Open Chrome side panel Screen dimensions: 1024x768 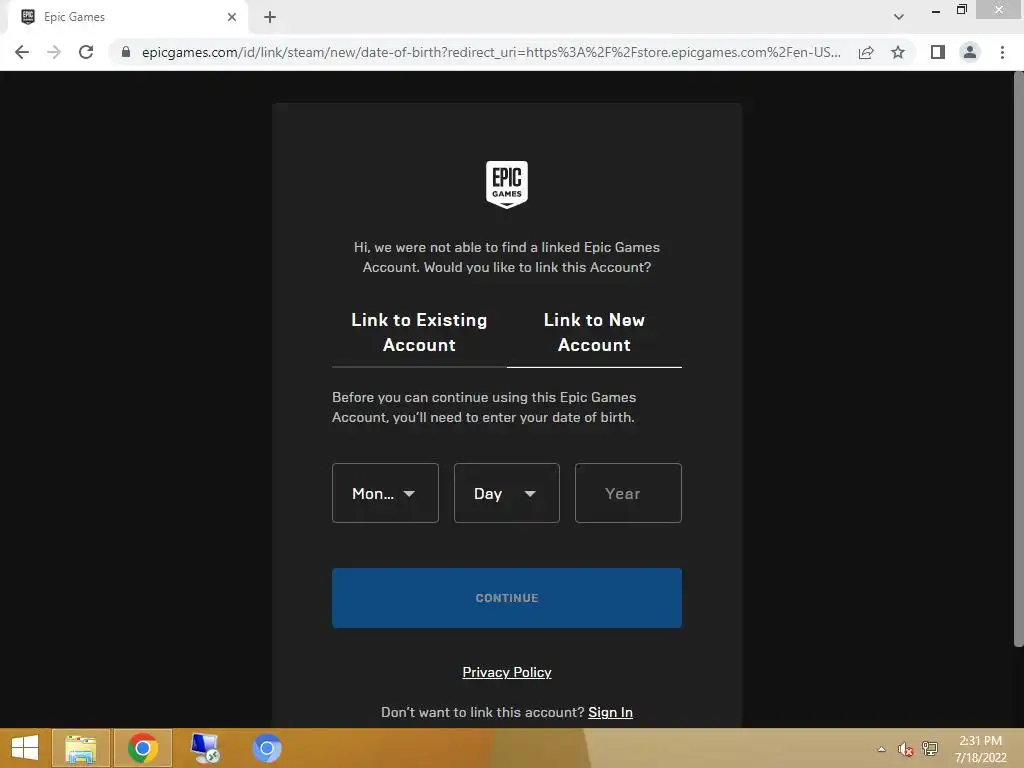tap(938, 52)
